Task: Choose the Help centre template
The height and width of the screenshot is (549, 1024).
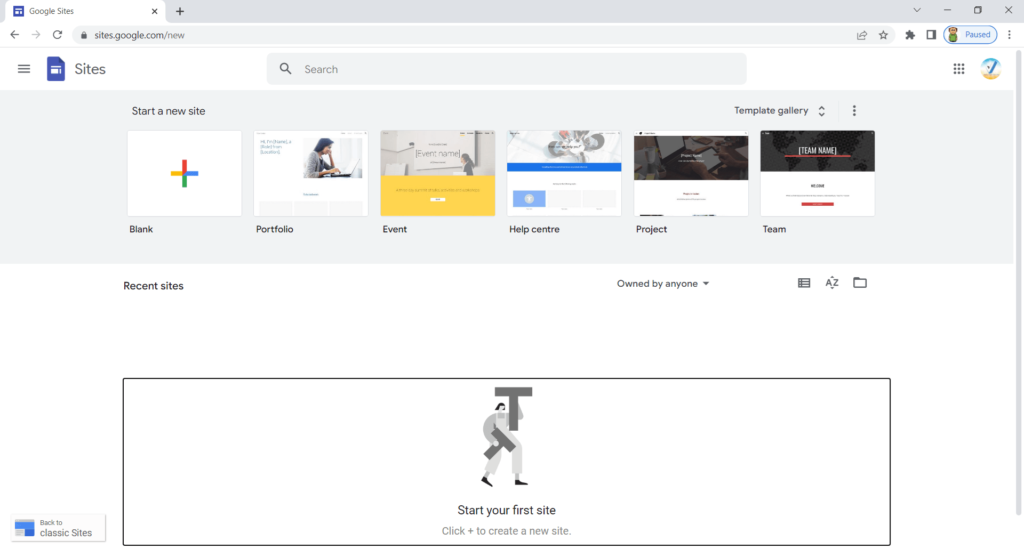Action: tap(564, 173)
